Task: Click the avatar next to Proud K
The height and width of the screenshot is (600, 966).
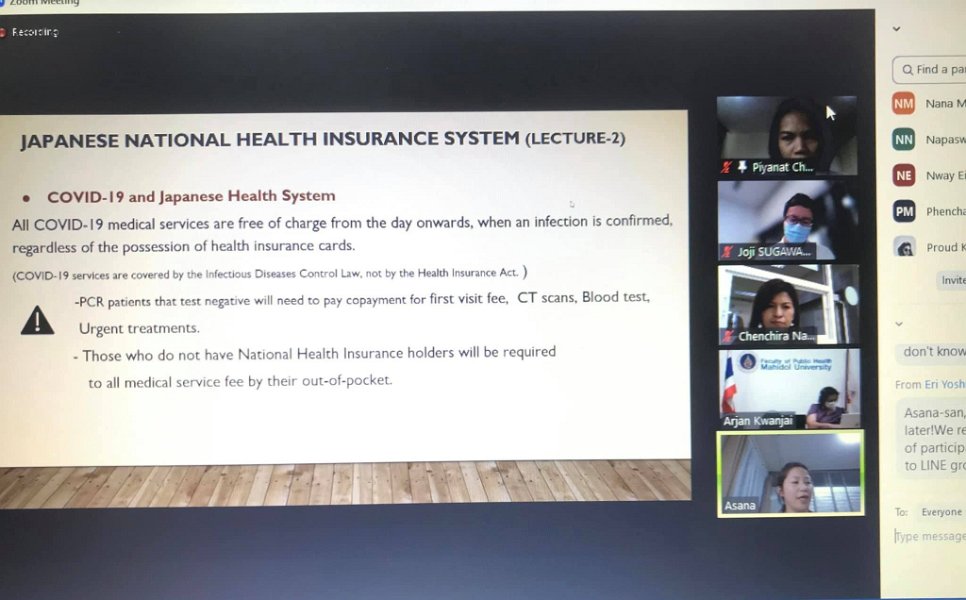Action: (904, 247)
